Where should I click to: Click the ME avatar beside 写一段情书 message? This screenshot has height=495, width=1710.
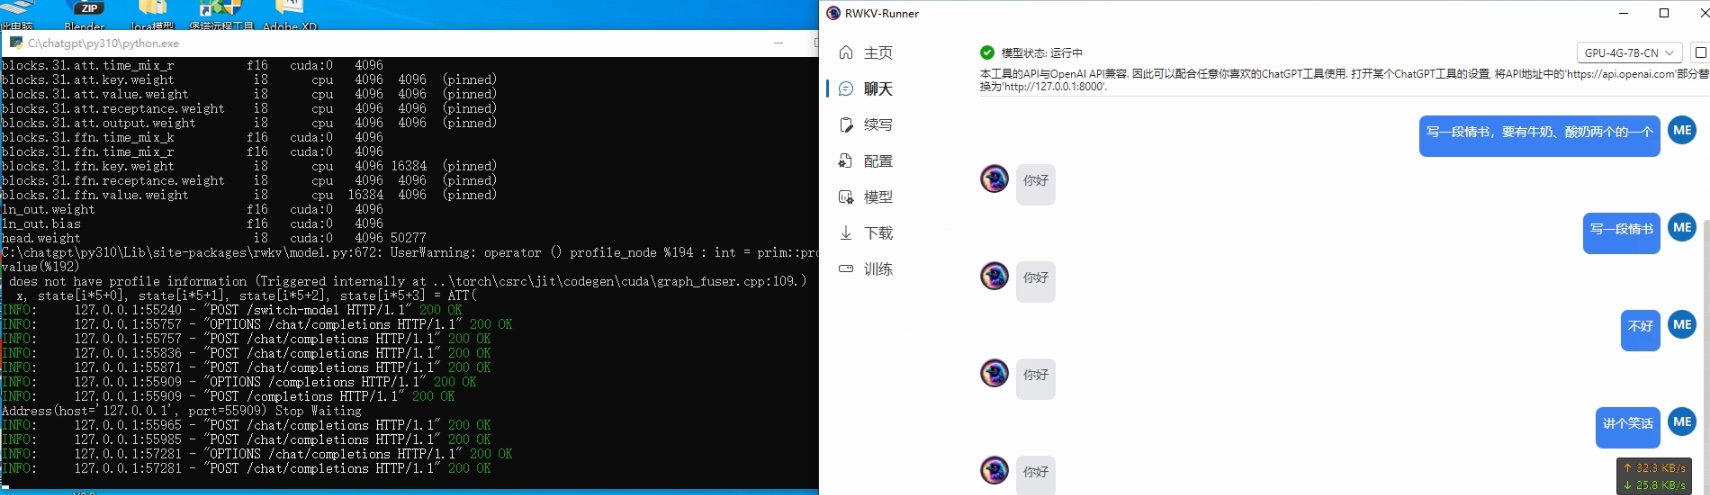tap(1682, 228)
